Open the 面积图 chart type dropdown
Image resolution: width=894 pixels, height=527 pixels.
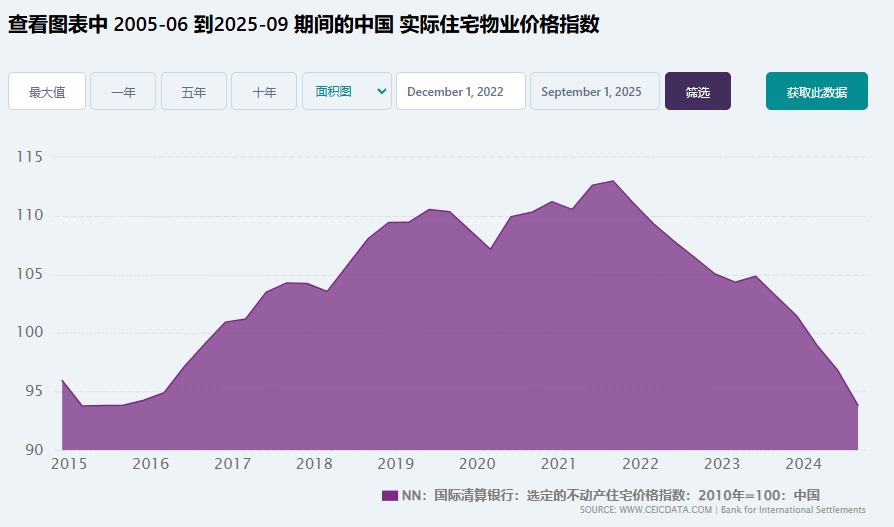pos(347,91)
